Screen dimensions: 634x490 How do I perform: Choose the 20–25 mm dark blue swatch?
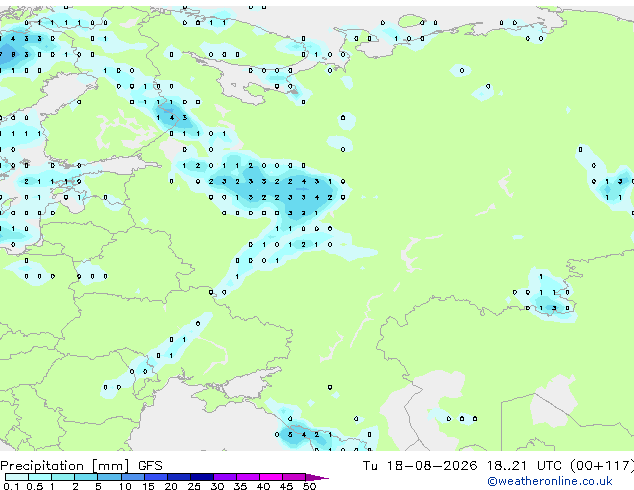pos(179,477)
